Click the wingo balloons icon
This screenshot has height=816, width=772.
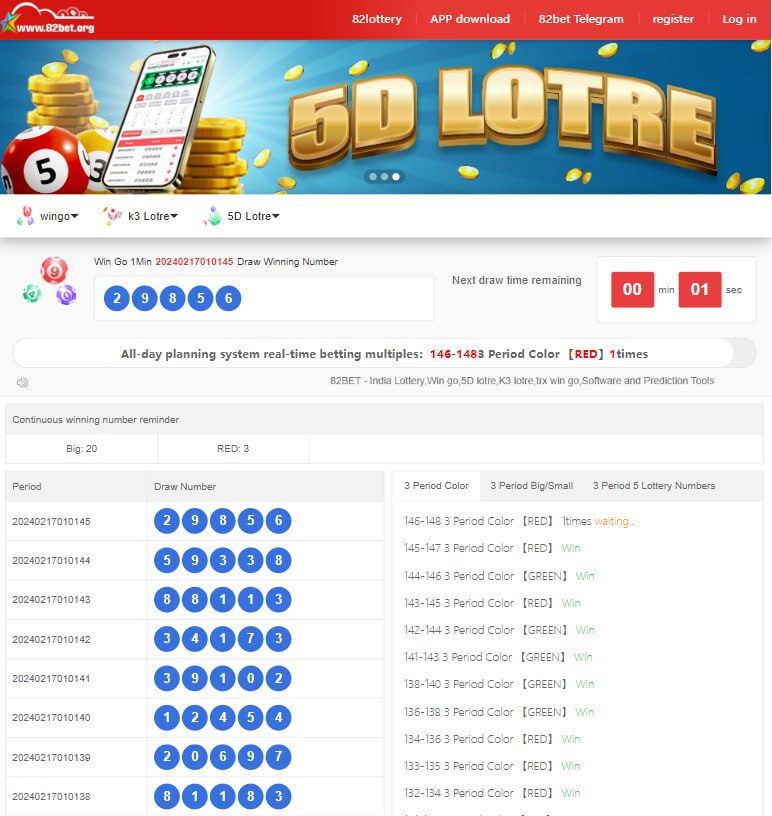point(25,215)
